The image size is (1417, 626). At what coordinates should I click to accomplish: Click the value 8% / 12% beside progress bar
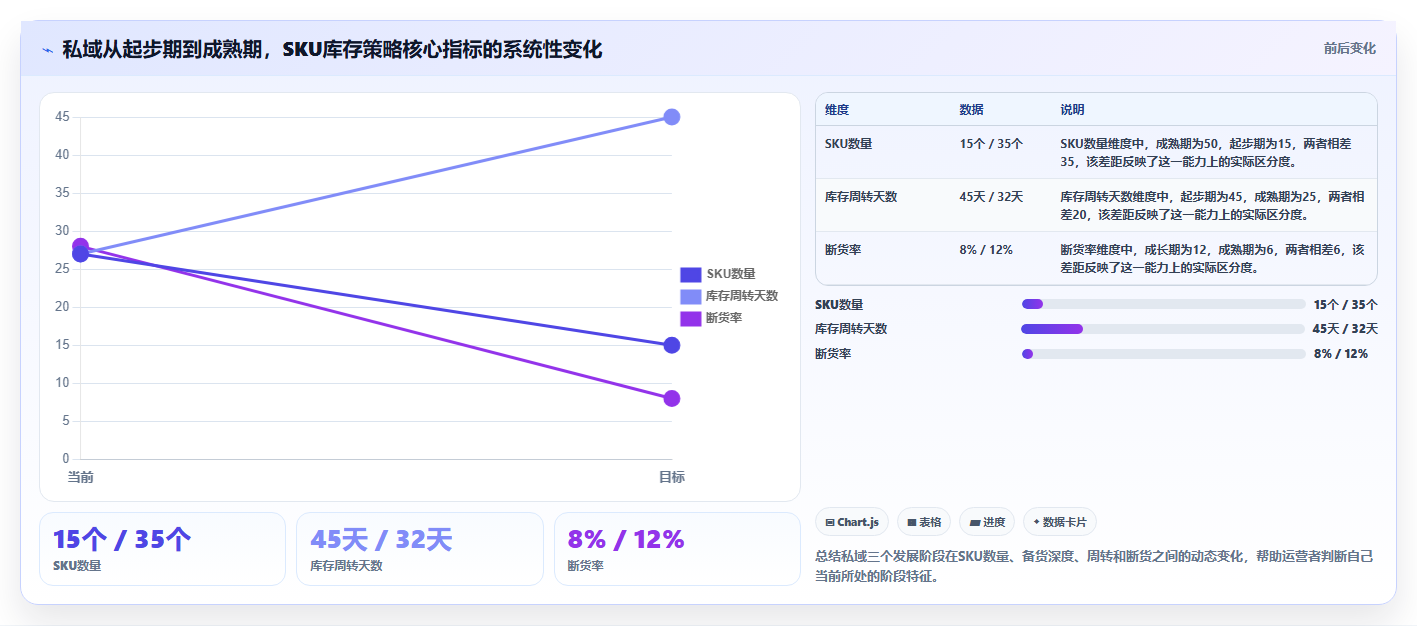[1341, 354]
